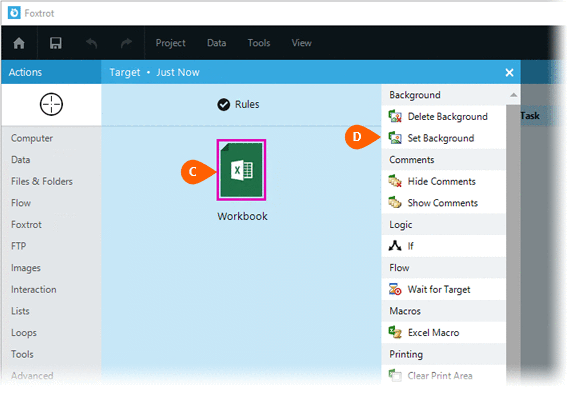Expand the Interaction action category

pyautogui.click(x=34, y=289)
